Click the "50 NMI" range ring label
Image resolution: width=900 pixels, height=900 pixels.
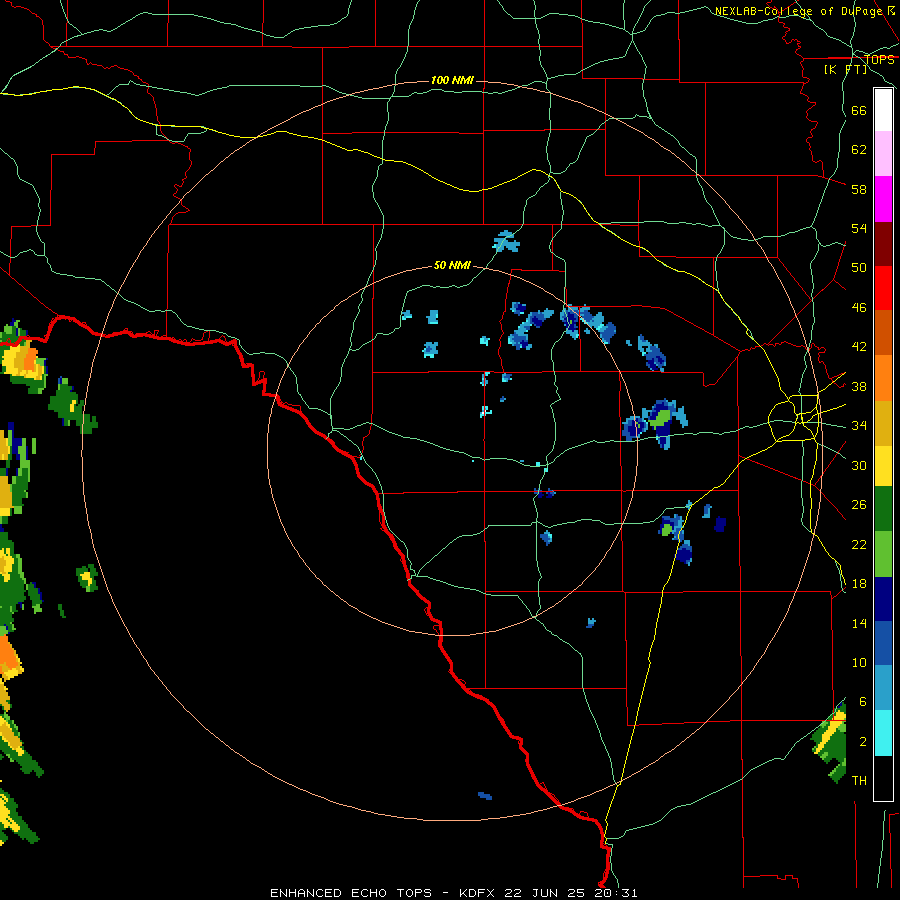pos(452,265)
